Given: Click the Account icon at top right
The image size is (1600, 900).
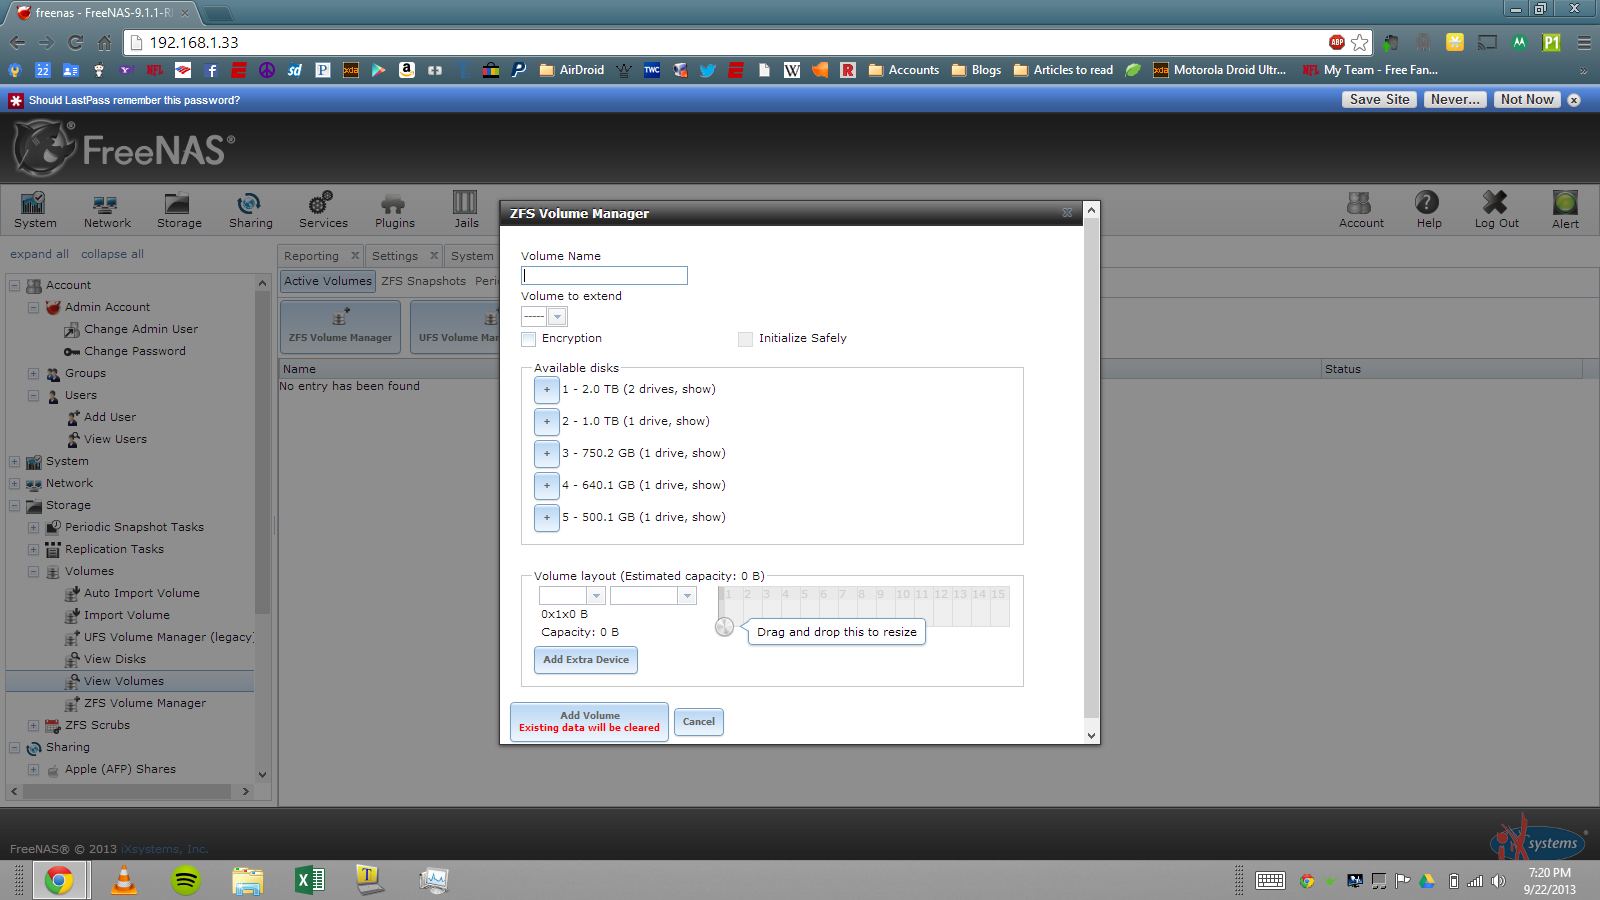Looking at the screenshot, I should [1361, 209].
